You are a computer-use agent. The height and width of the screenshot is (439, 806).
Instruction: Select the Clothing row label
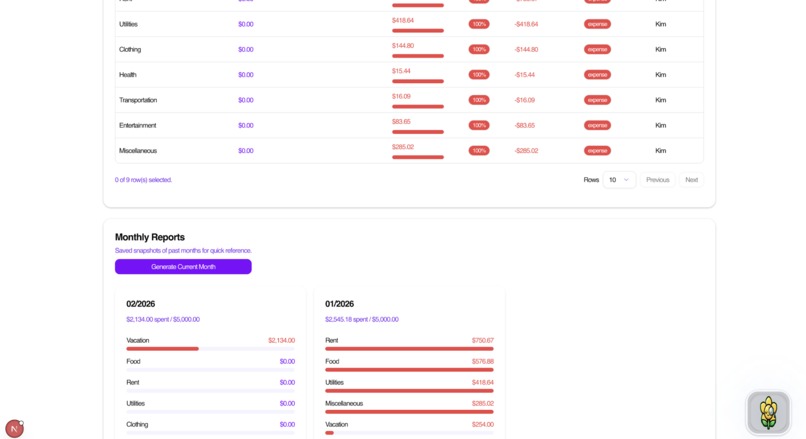(130, 49)
